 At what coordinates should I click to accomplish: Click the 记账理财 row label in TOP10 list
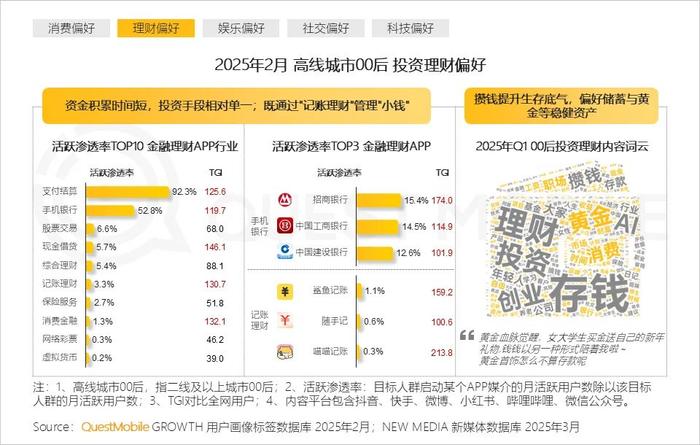60,283
